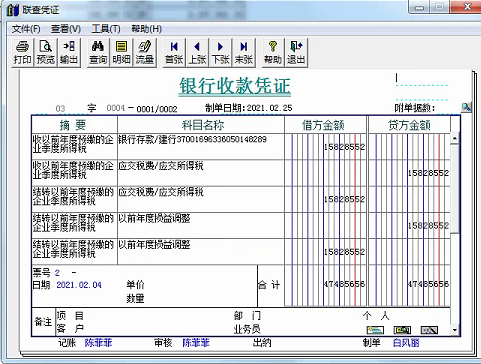Open the 查看(V) menu
Image resolution: width=481 pixels, height=364 pixels.
(x=66, y=29)
